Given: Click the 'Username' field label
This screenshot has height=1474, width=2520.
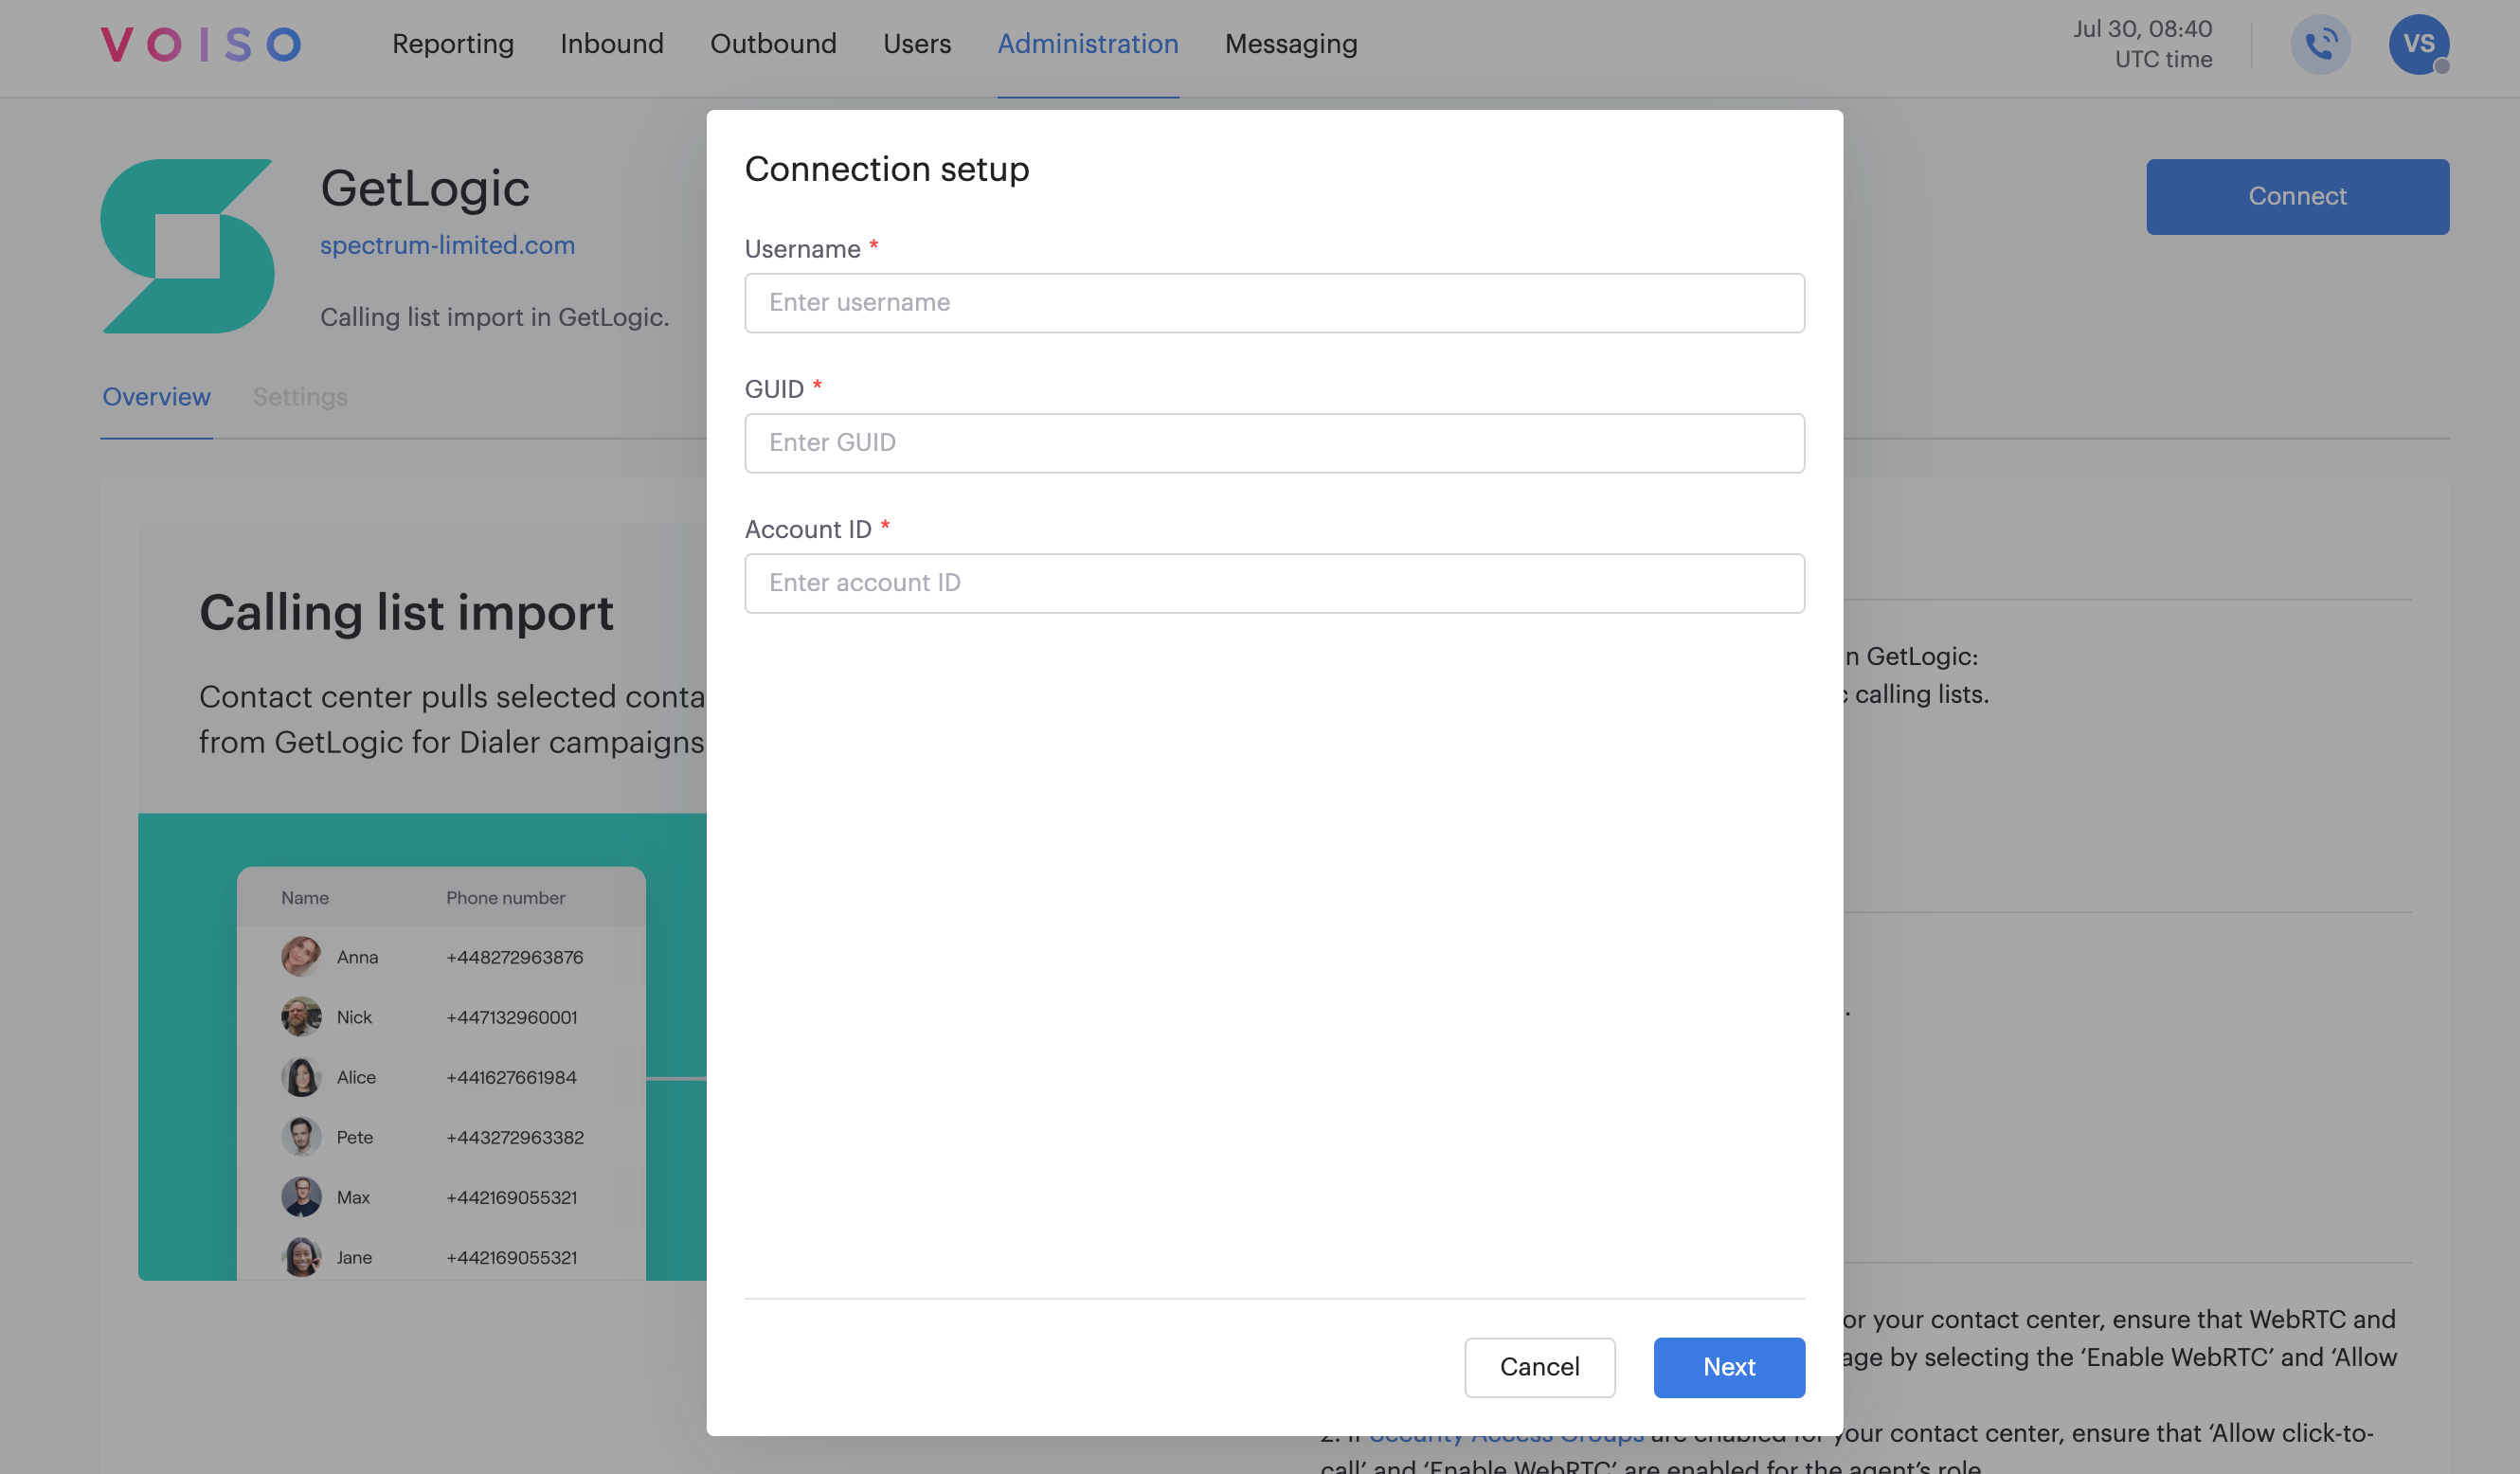Looking at the screenshot, I should tap(802, 249).
